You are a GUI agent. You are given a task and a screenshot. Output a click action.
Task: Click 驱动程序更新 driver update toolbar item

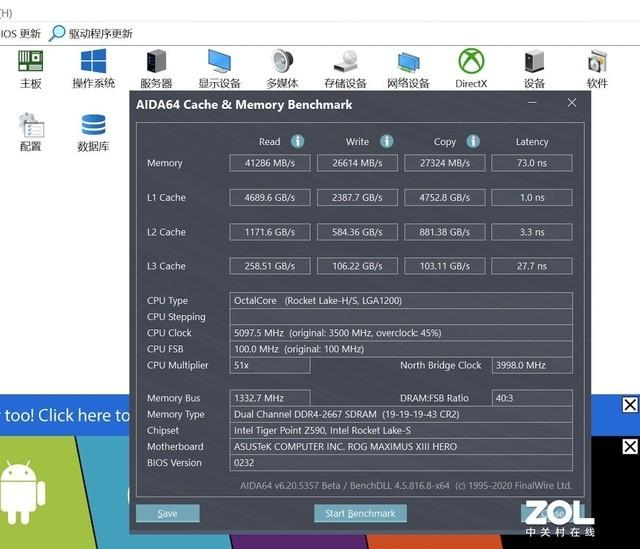click(91, 33)
